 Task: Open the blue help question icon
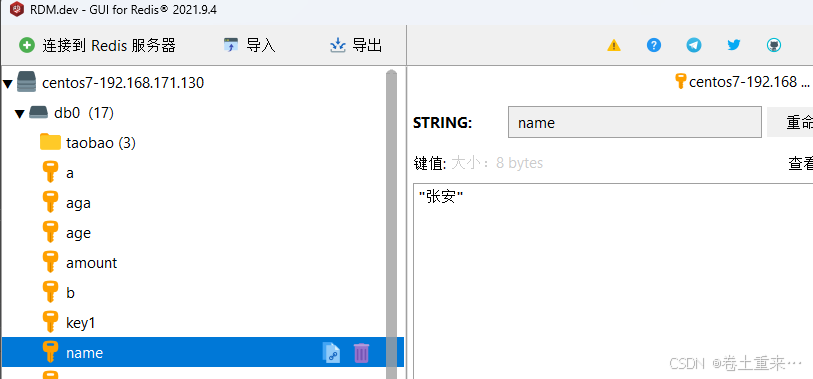654,45
